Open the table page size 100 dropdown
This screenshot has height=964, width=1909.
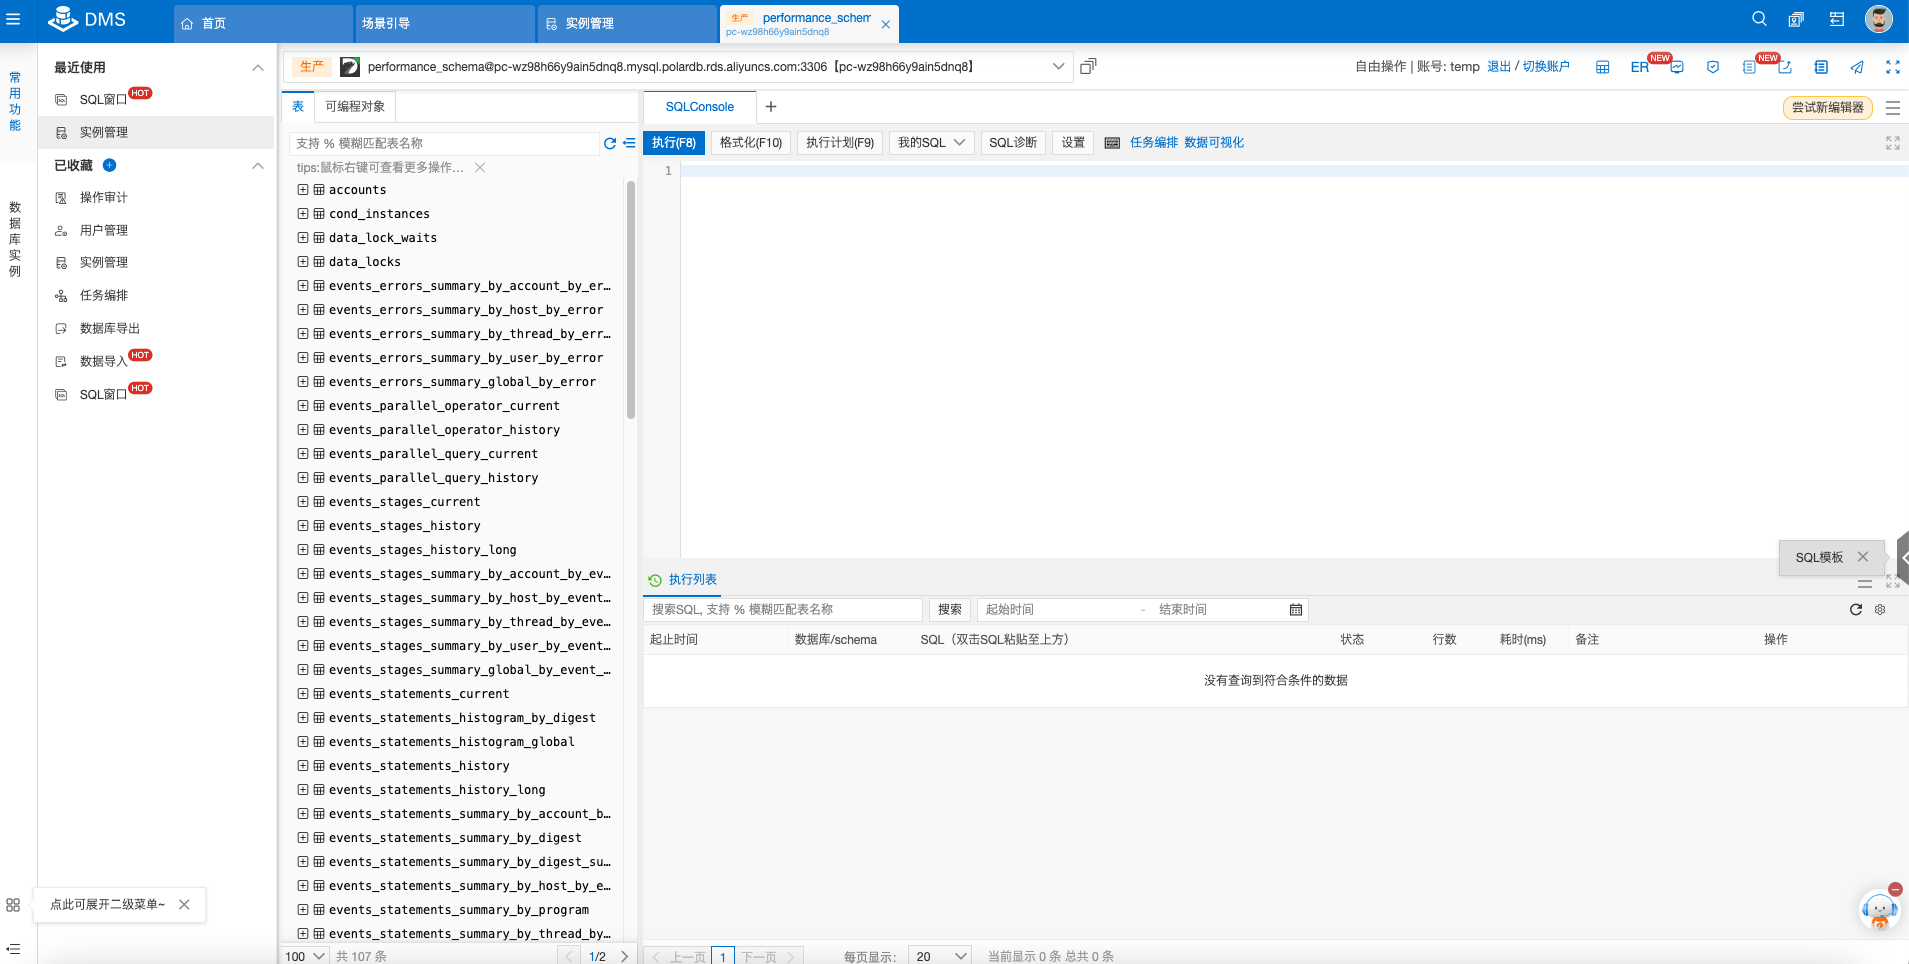click(x=305, y=956)
